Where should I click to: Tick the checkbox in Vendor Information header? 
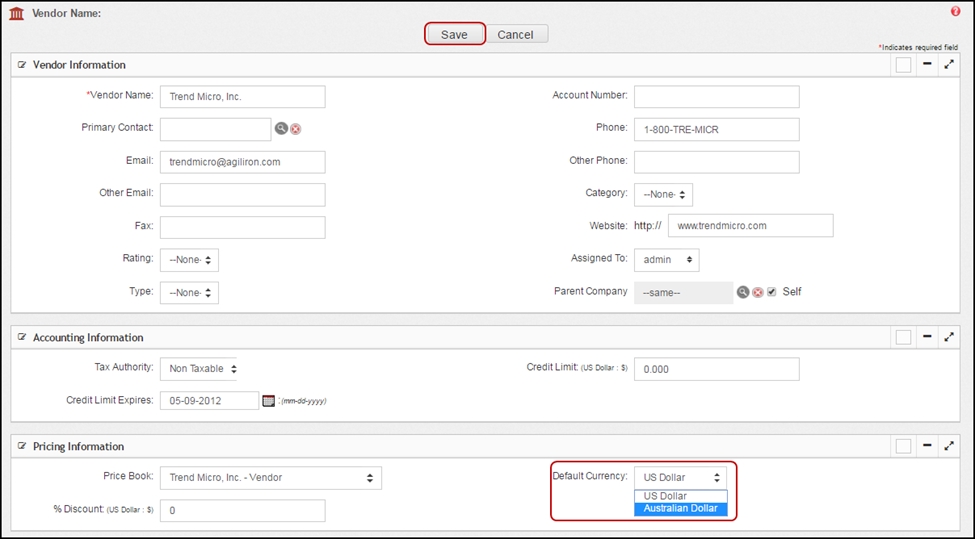[903, 65]
